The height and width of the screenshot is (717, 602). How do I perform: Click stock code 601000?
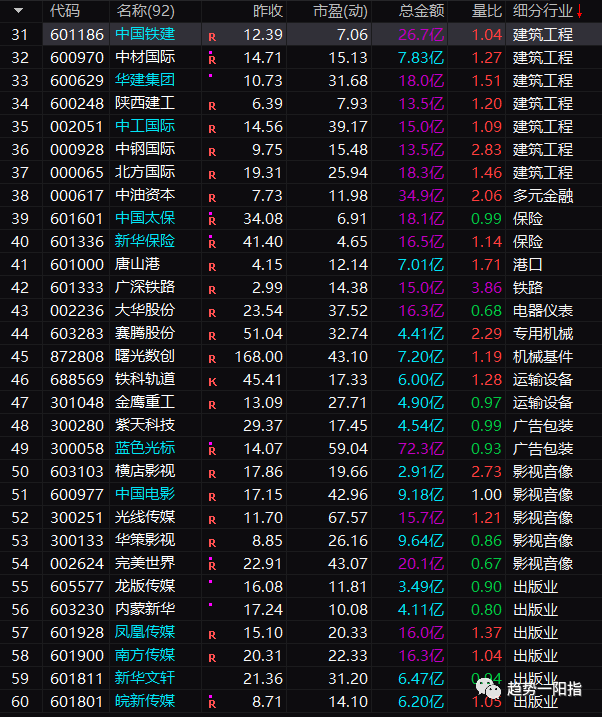[77, 264]
